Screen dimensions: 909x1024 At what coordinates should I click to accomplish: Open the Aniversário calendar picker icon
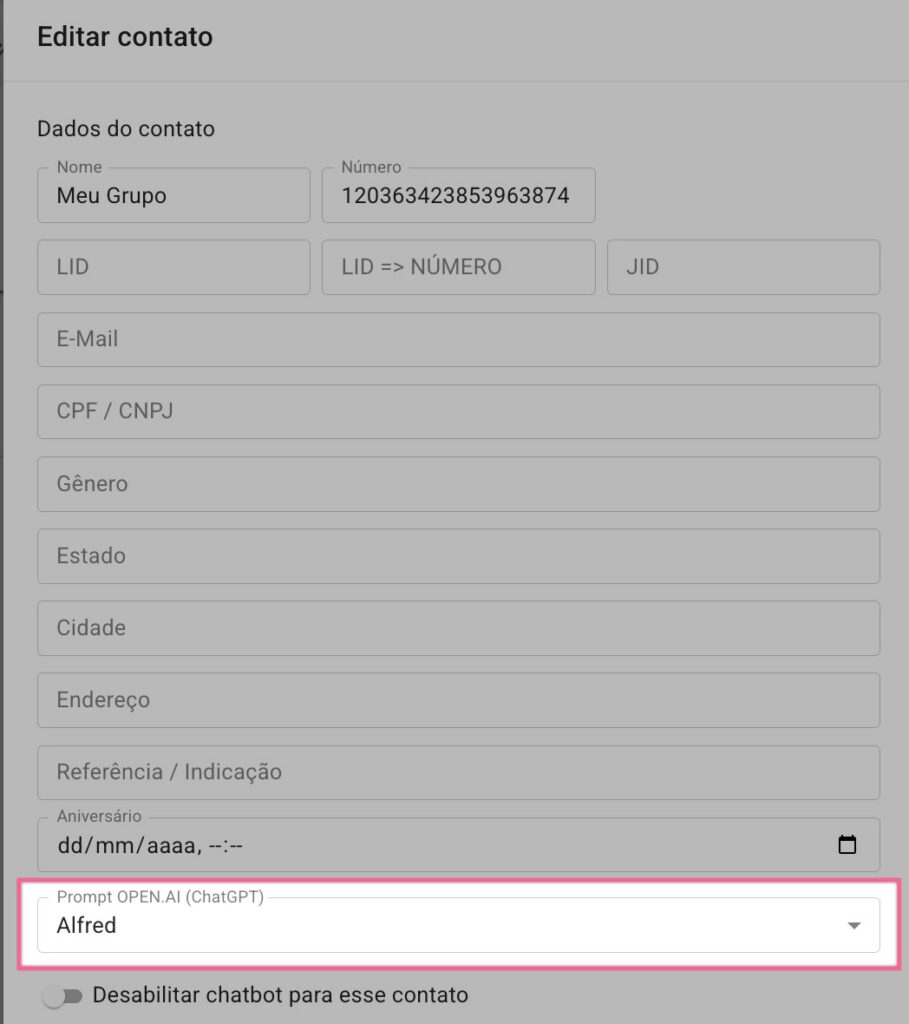point(847,844)
